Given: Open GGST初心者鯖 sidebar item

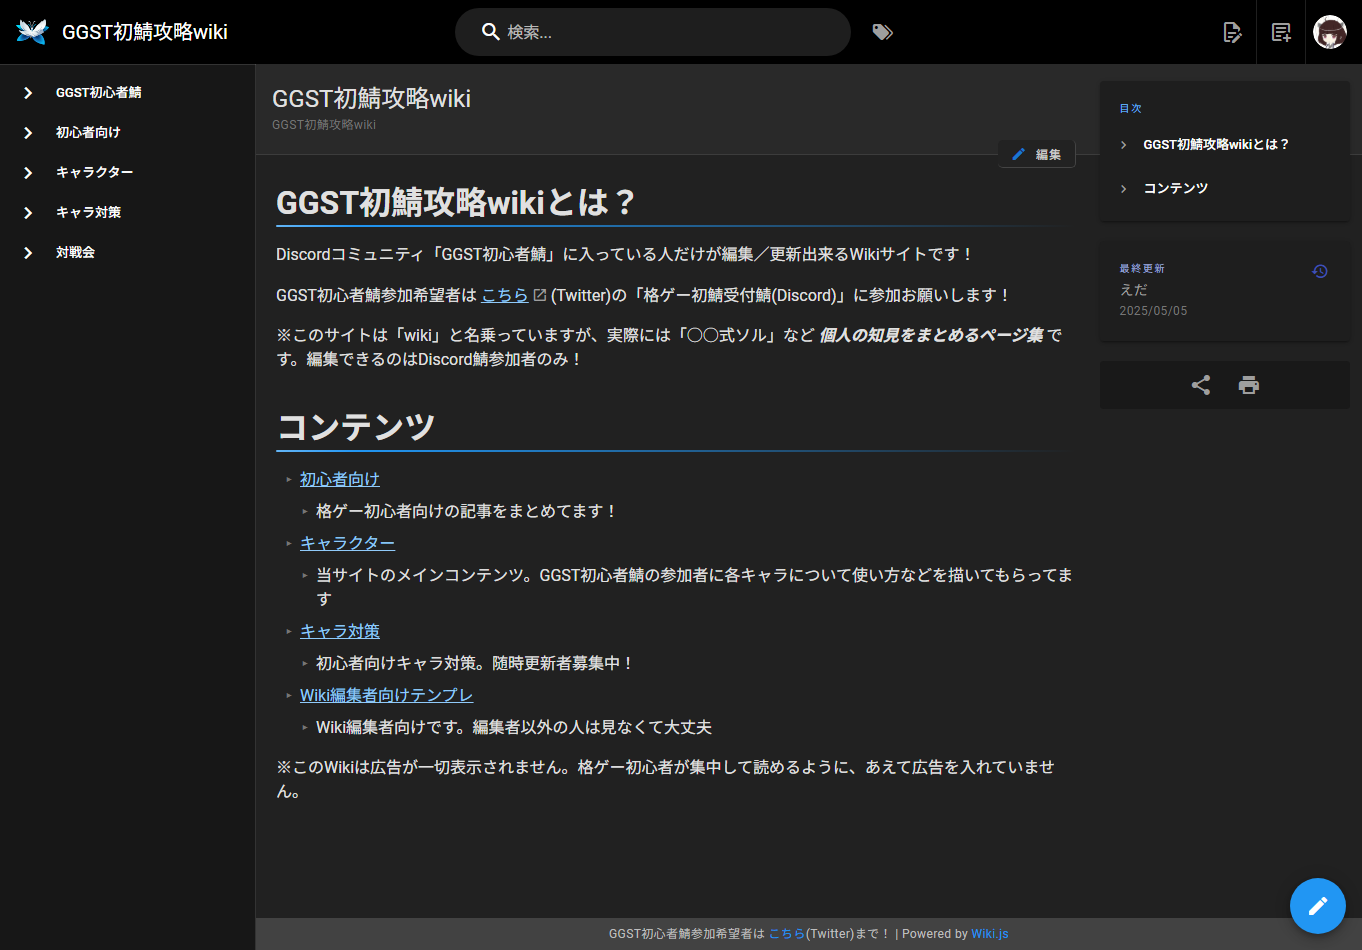Looking at the screenshot, I should tap(127, 92).
